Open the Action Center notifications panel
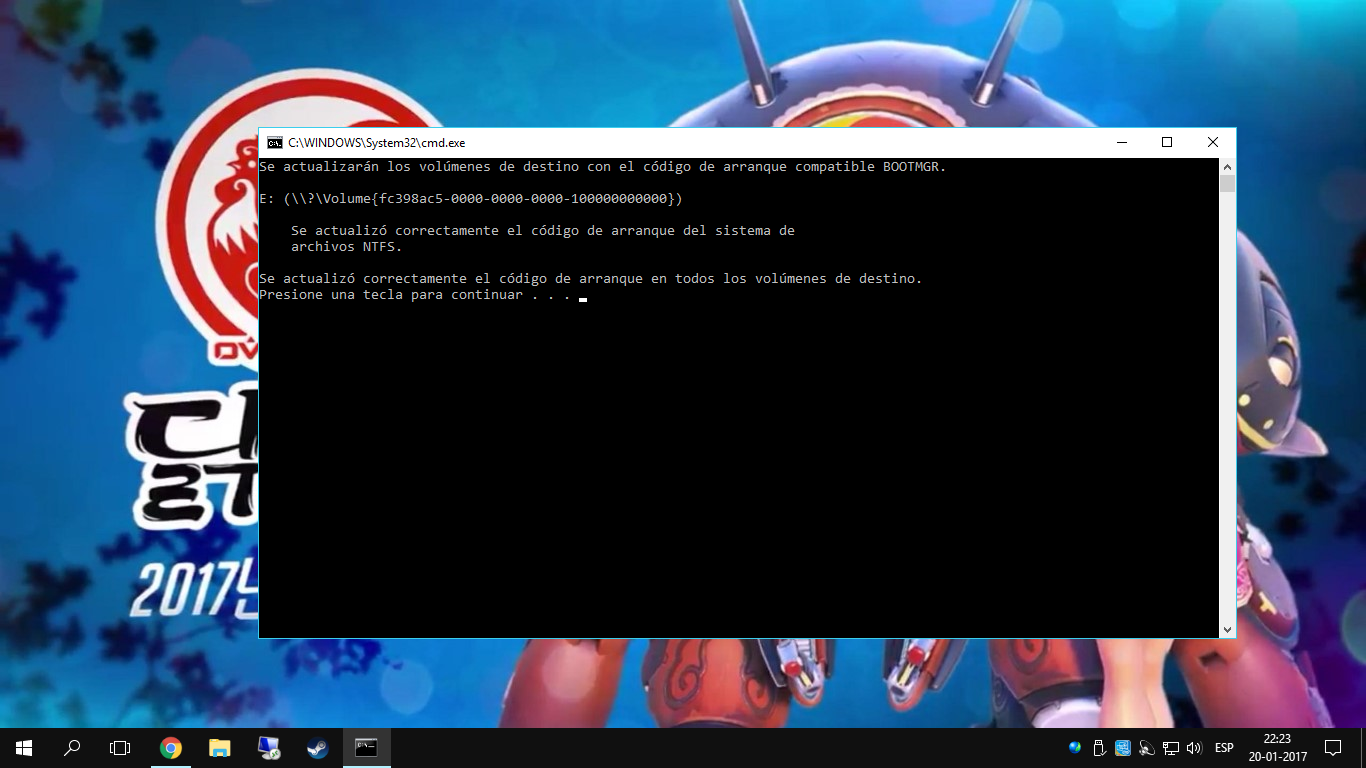Image resolution: width=1366 pixels, height=768 pixels. tap(1334, 748)
